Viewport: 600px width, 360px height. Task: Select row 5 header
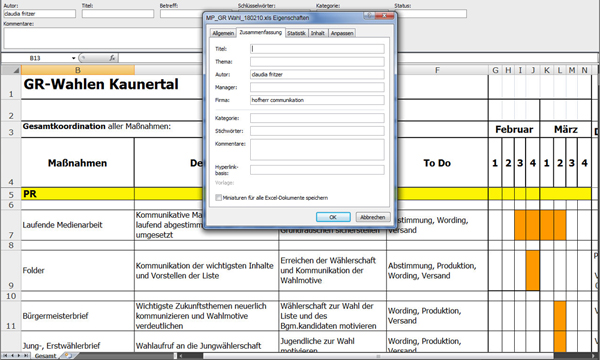pos(11,194)
